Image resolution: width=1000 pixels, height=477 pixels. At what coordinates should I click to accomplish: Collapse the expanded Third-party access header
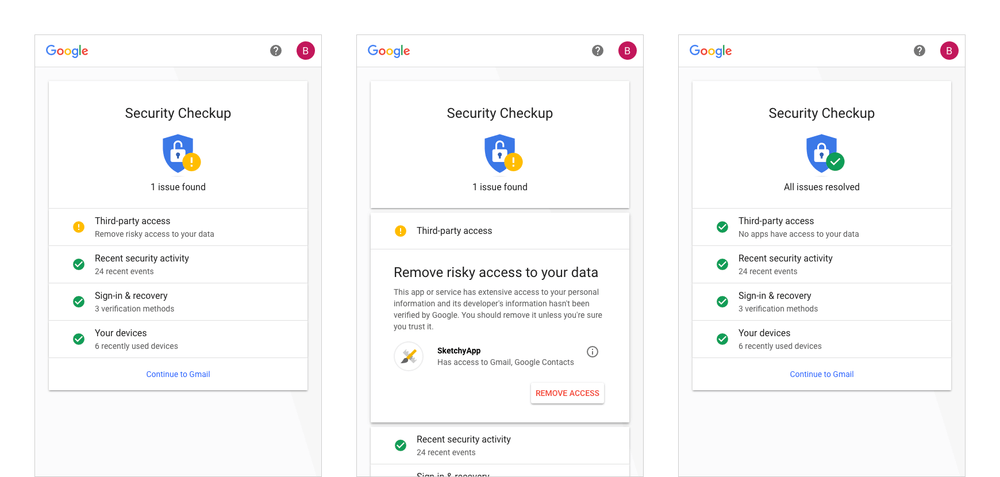click(500, 231)
